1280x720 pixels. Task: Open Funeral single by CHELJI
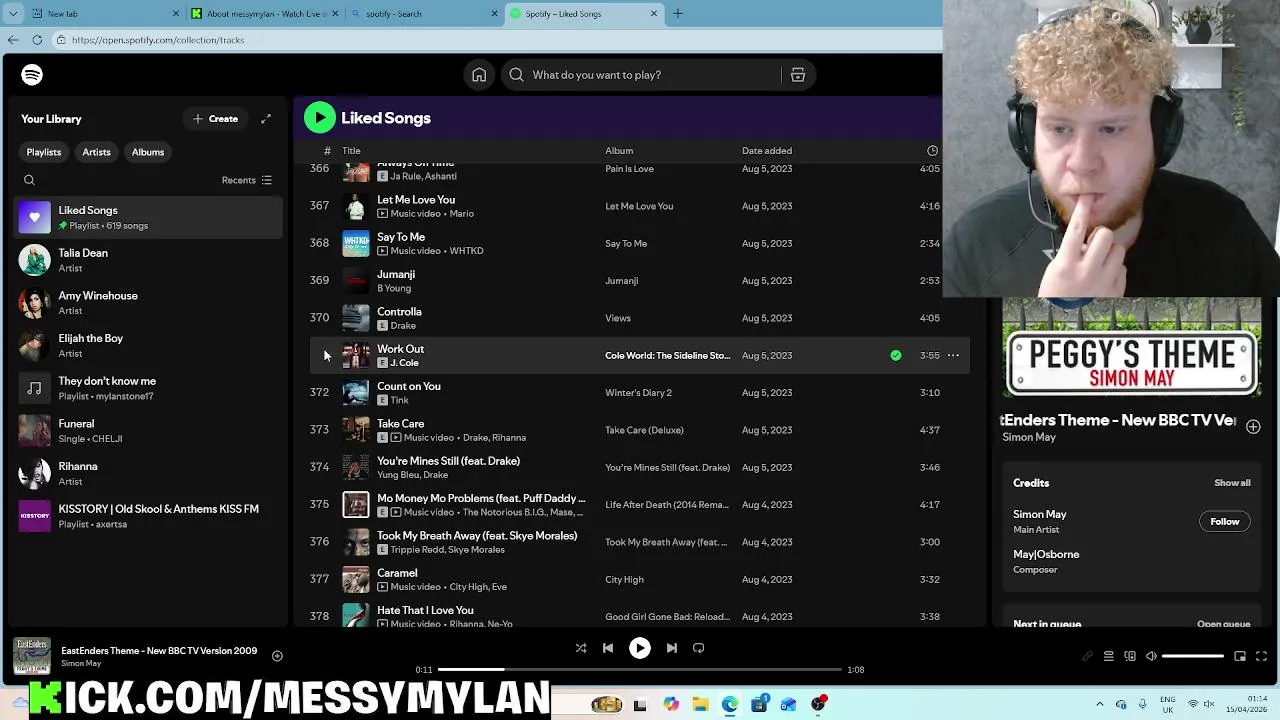point(149,431)
